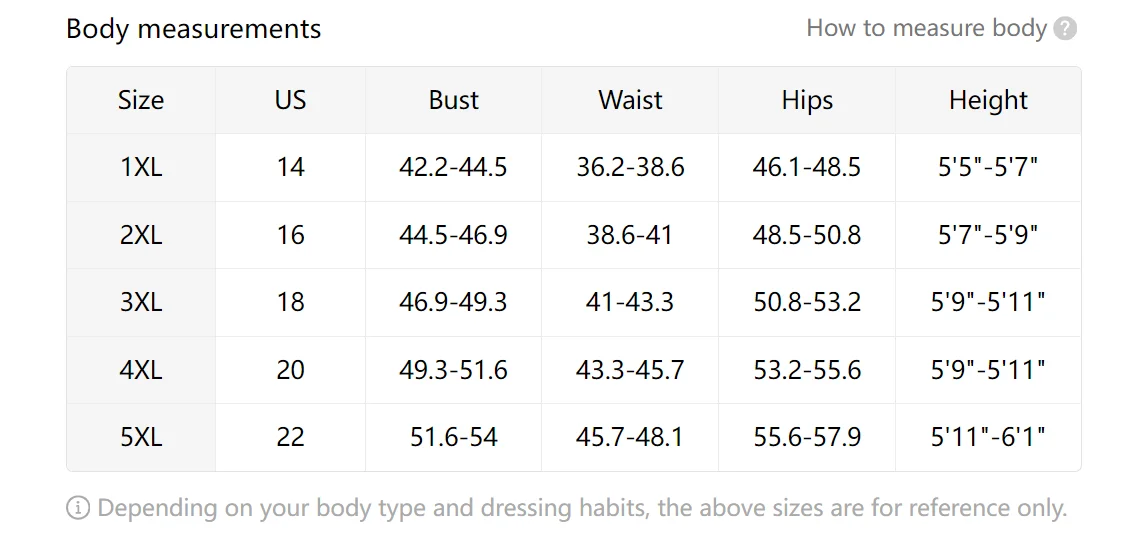This screenshot has width=1122, height=557.
Task: Select the US column header
Action: coord(290,100)
